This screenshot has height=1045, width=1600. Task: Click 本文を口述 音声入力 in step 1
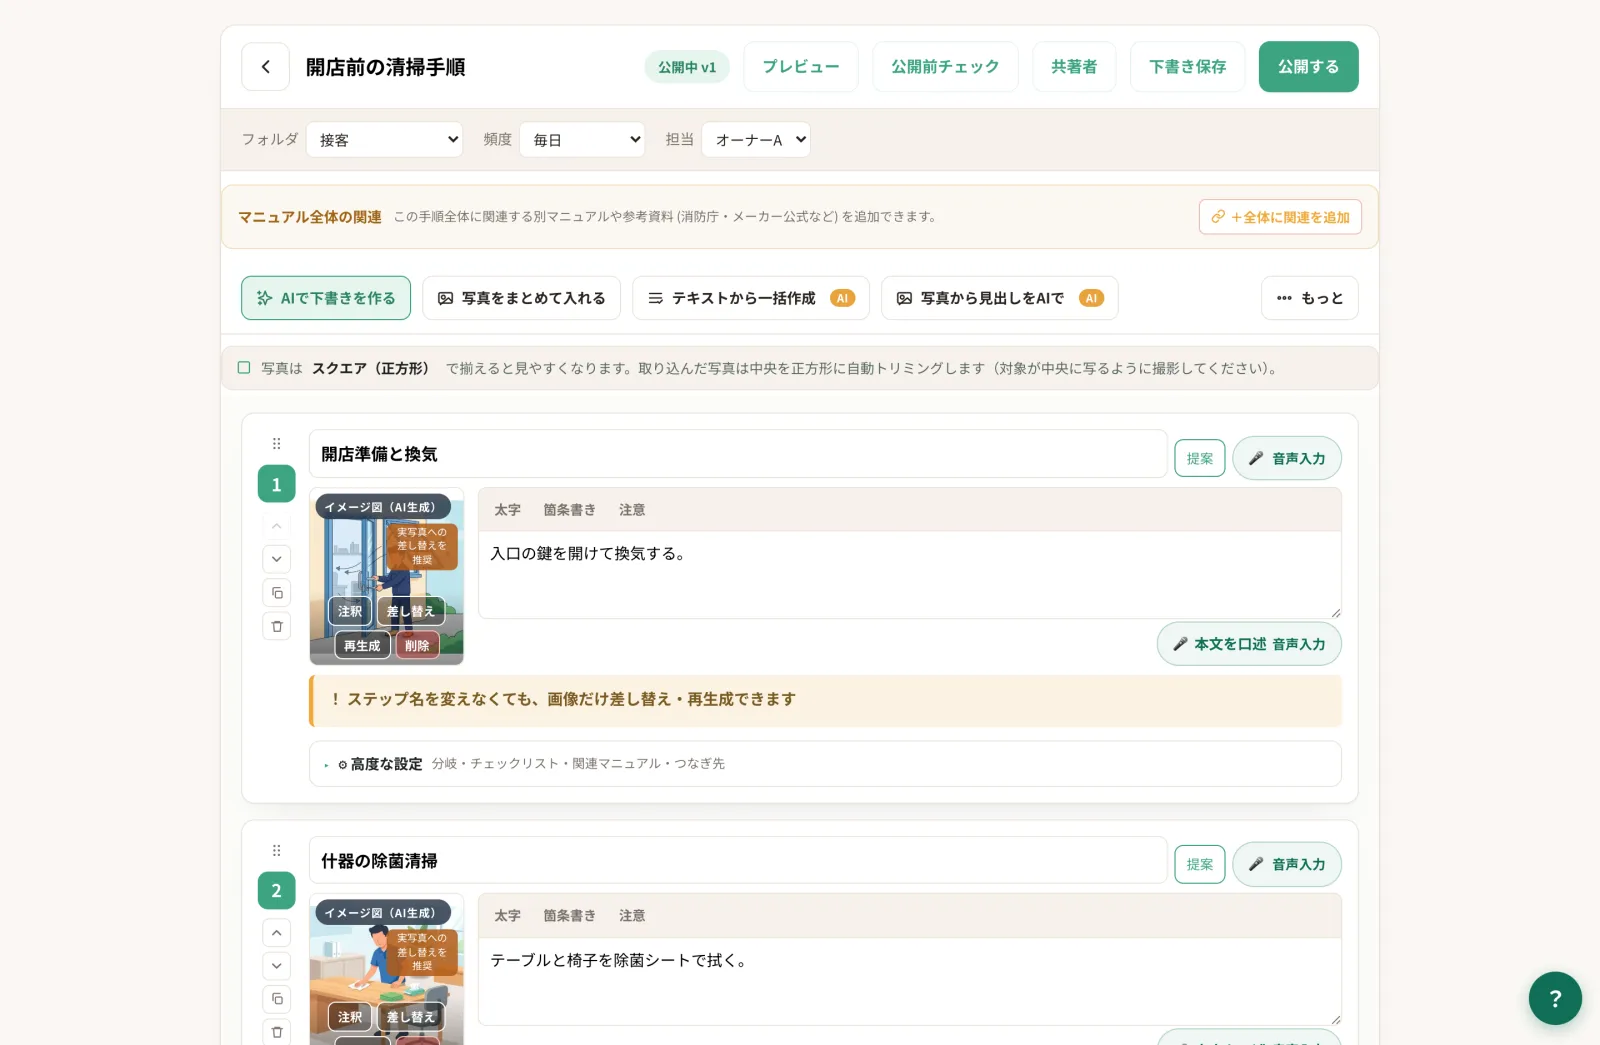click(x=1249, y=644)
